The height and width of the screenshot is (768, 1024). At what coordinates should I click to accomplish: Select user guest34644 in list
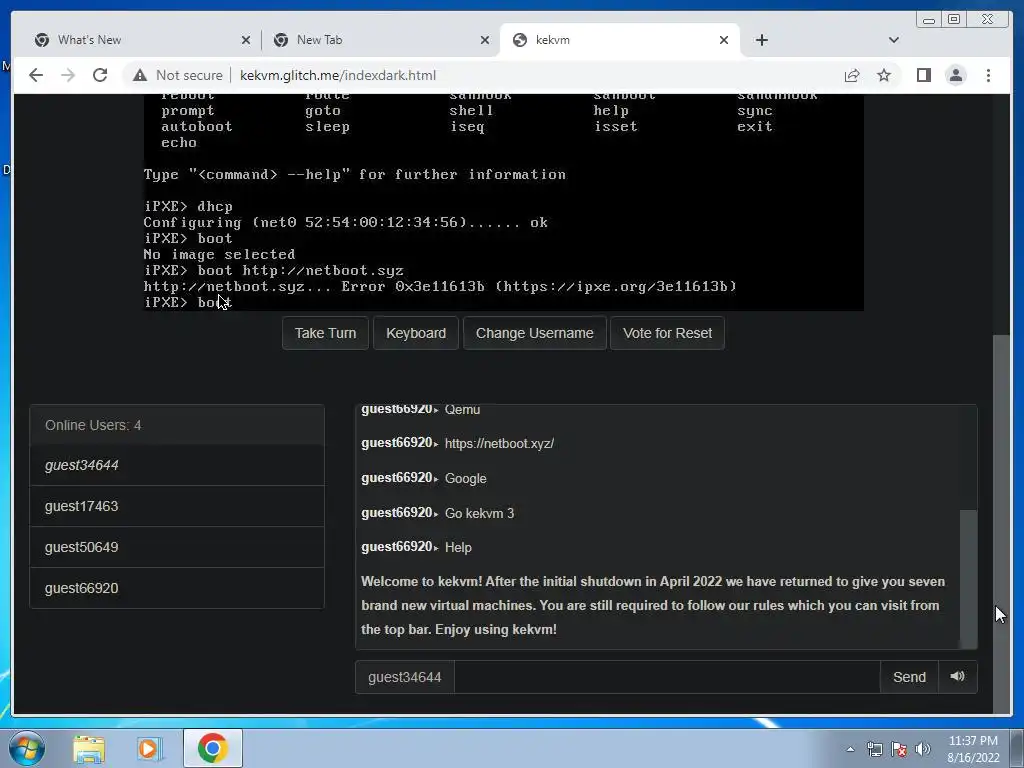[x=177, y=466]
